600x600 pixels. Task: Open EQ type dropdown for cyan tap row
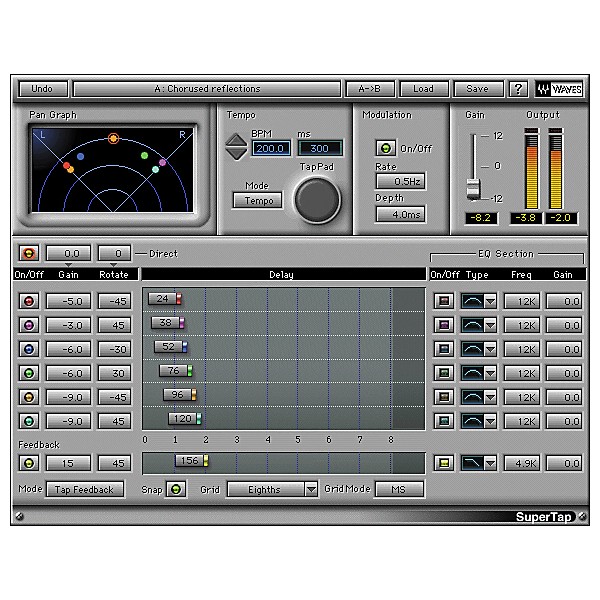(x=491, y=421)
